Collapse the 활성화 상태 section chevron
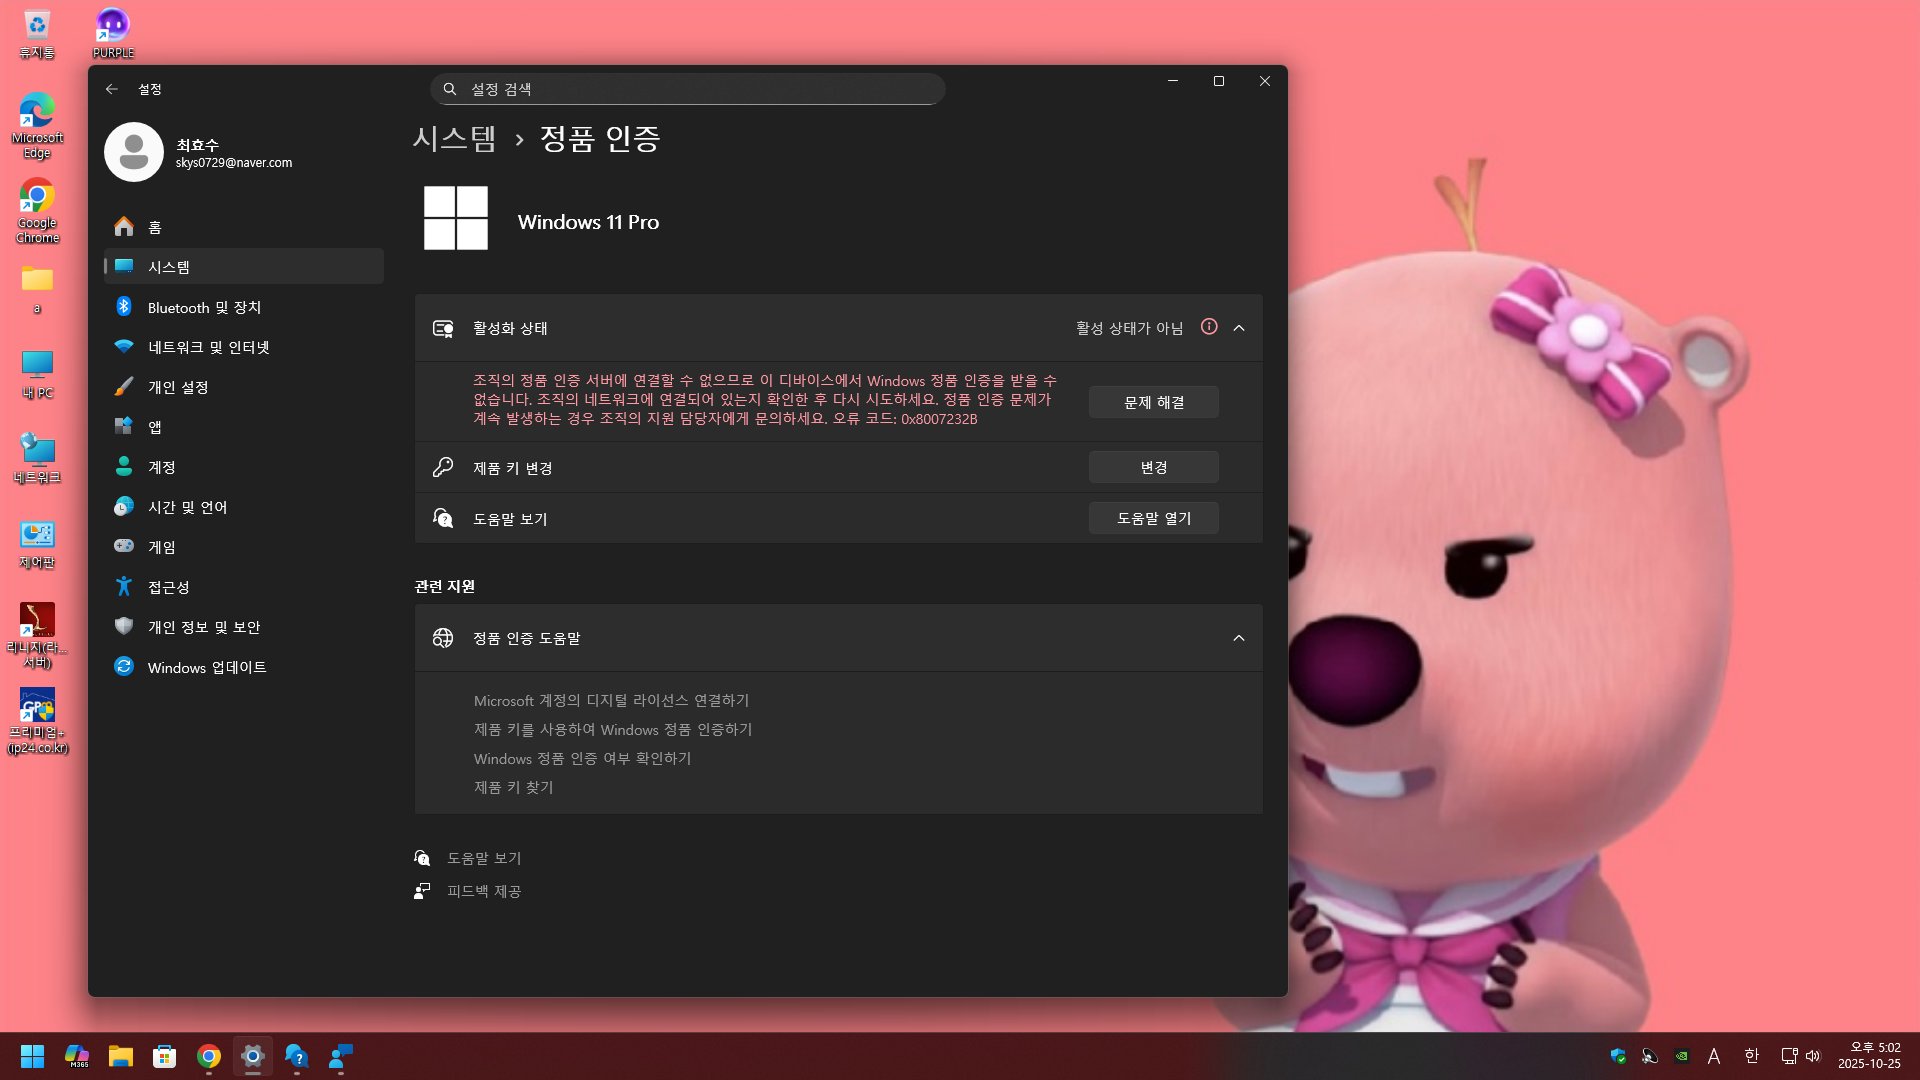This screenshot has height=1080, width=1920. point(1239,328)
